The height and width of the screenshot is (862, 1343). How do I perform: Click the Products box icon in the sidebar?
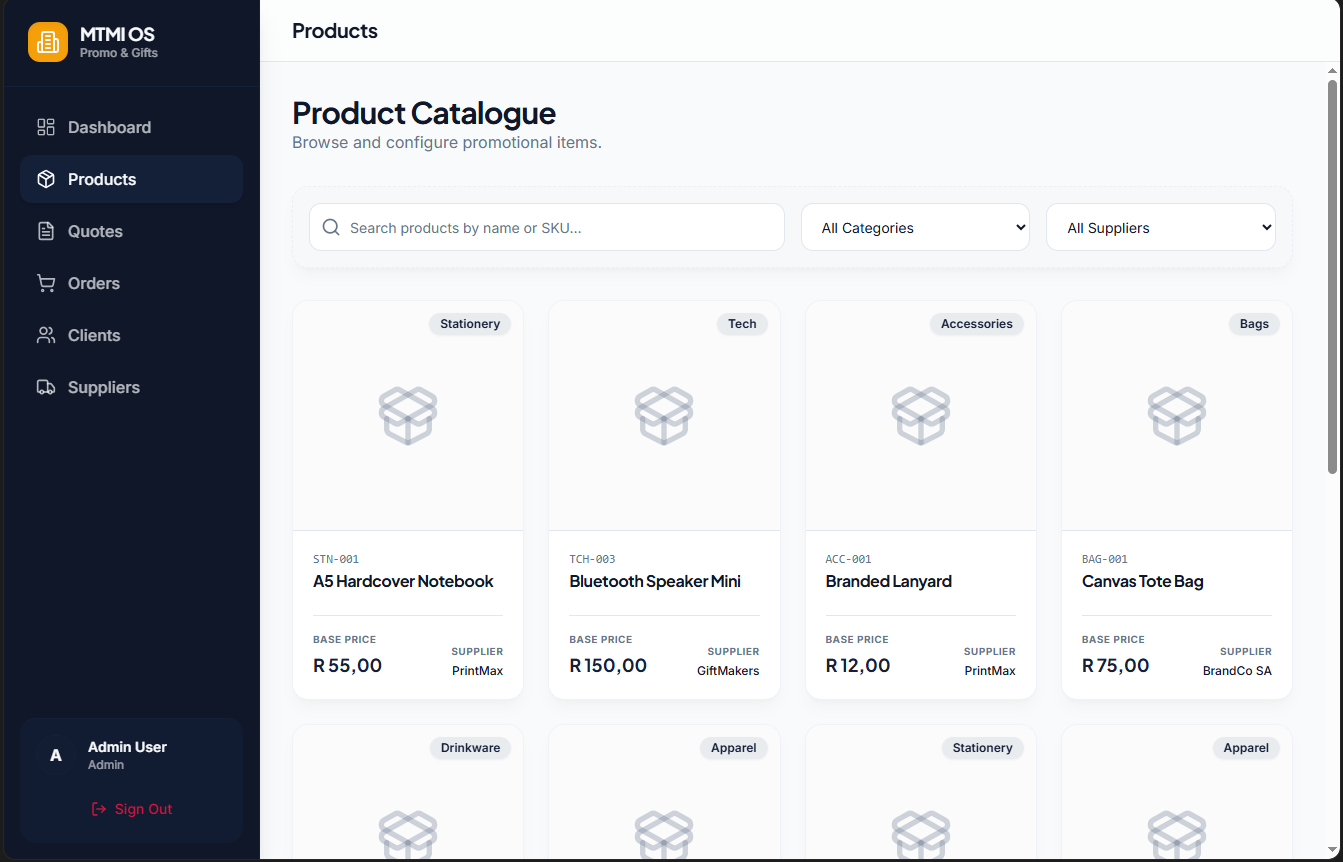click(45, 179)
